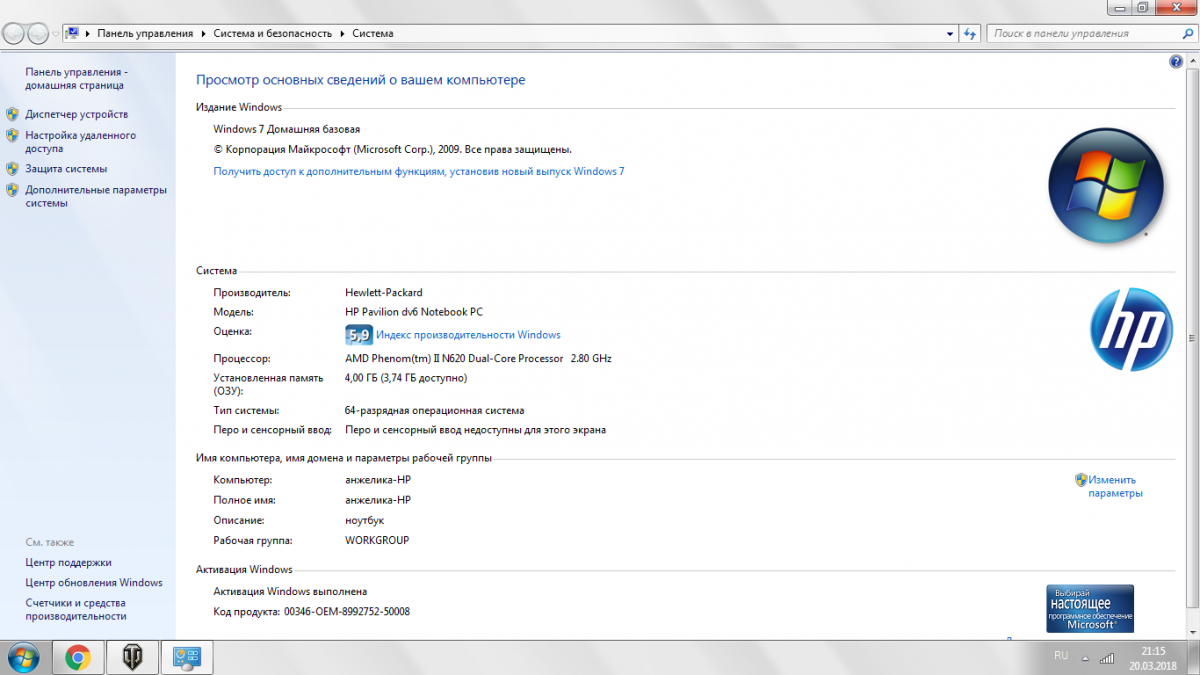The image size is (1200, 675).
Task: Restore down the window
Action: click(x=1142, y=7)
